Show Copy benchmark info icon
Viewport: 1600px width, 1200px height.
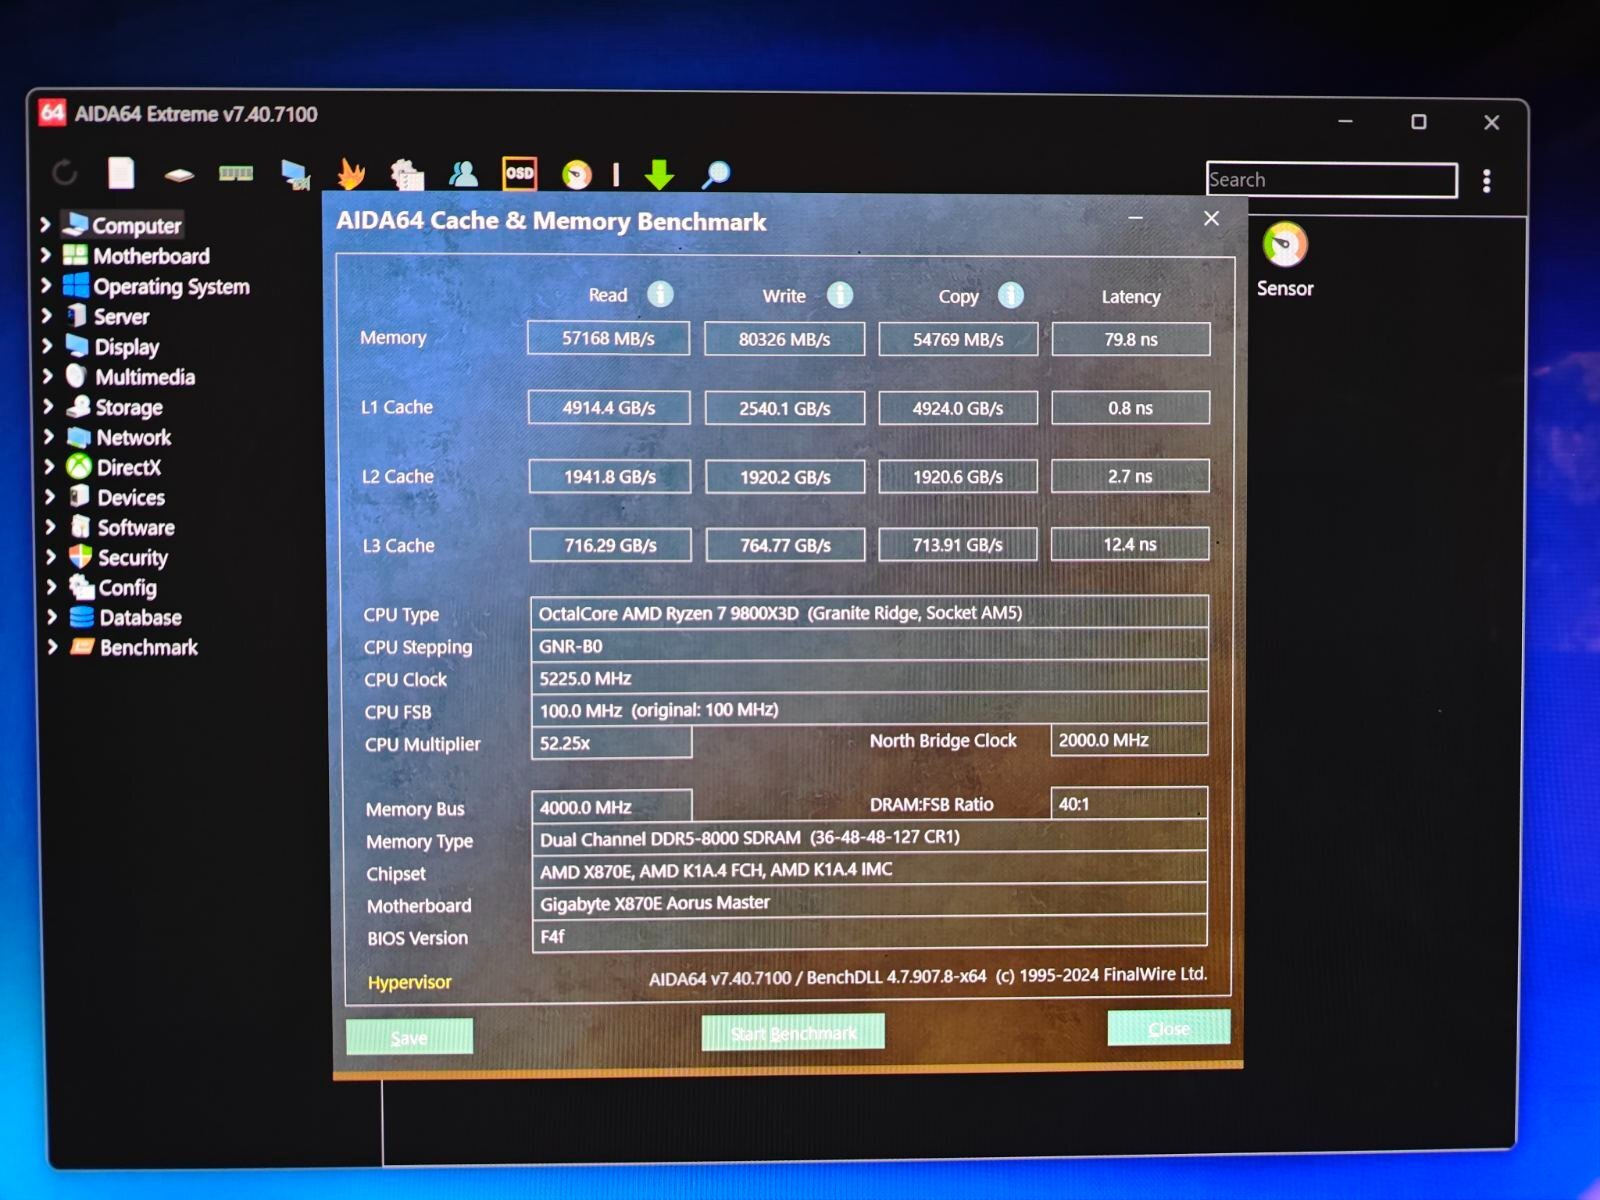(x=1011, y=295)
